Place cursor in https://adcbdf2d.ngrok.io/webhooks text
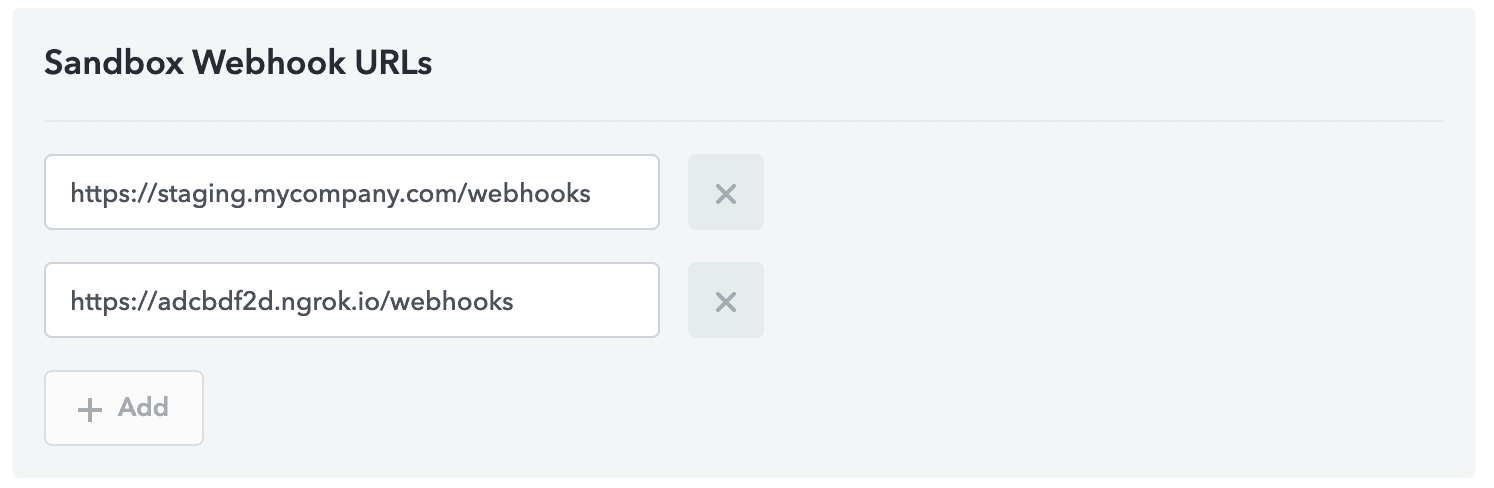 (x=291, y=300)
